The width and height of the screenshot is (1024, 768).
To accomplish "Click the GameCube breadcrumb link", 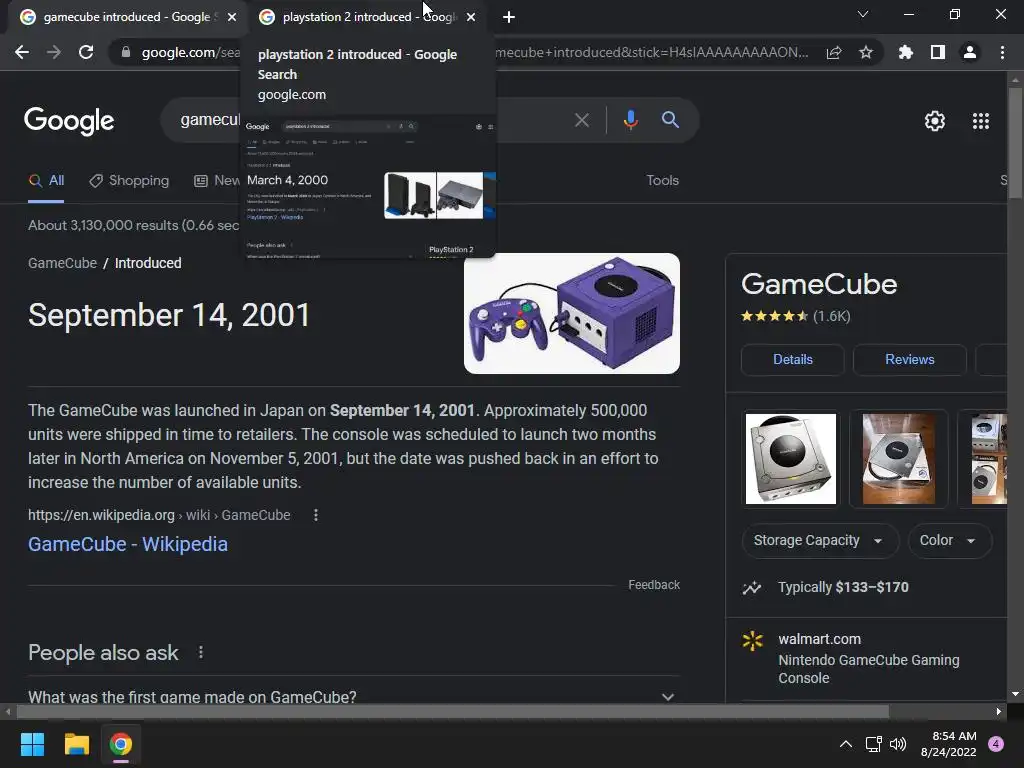I will tap(62, 263).
